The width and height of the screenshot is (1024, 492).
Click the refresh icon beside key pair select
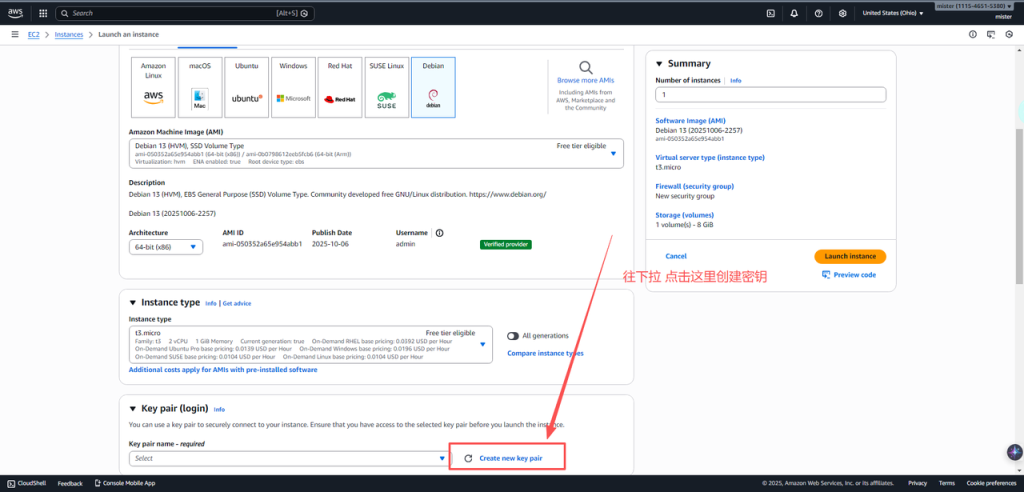pos(468,459)
